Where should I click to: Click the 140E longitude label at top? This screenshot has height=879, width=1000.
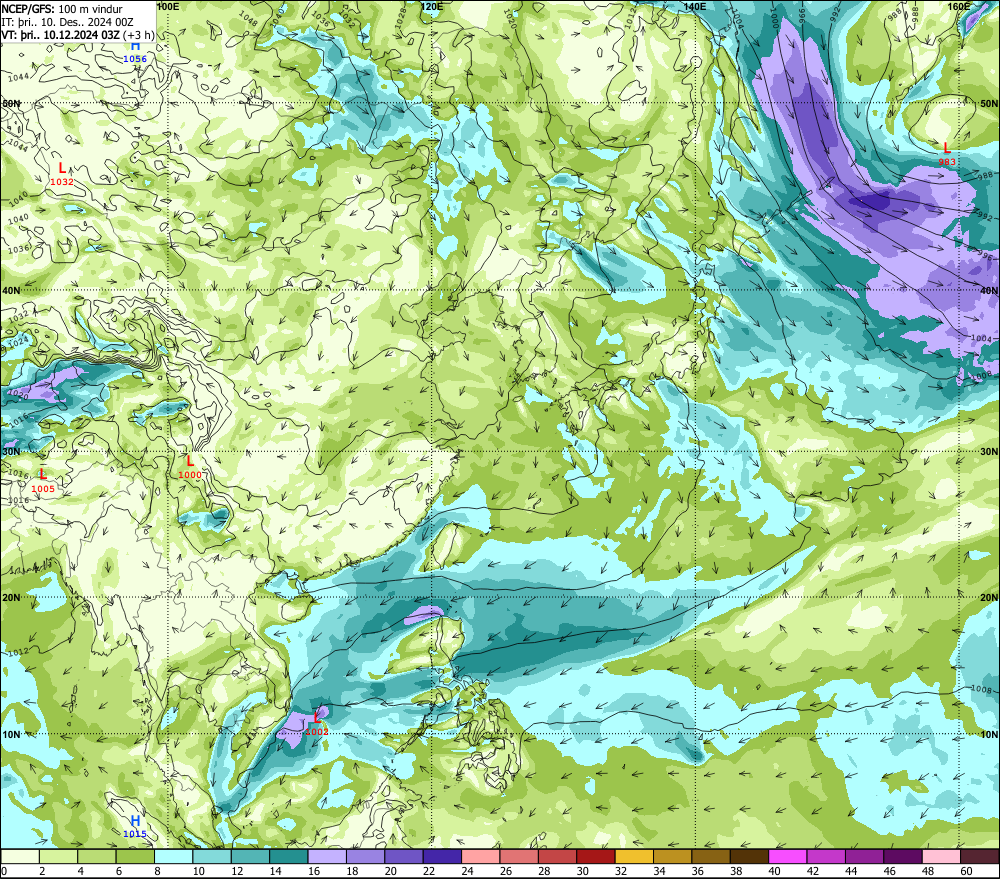(x=695, y=6)
